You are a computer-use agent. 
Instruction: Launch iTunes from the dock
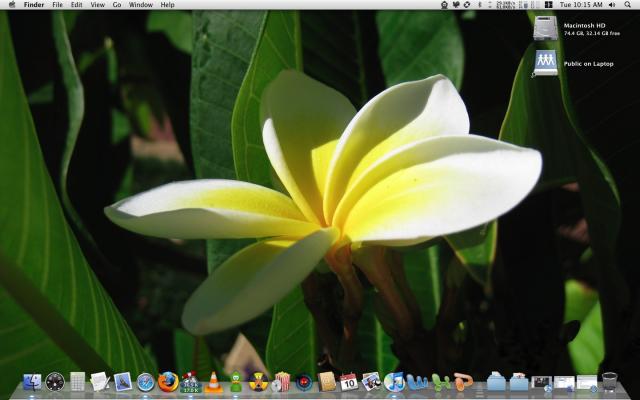[394, 382]
